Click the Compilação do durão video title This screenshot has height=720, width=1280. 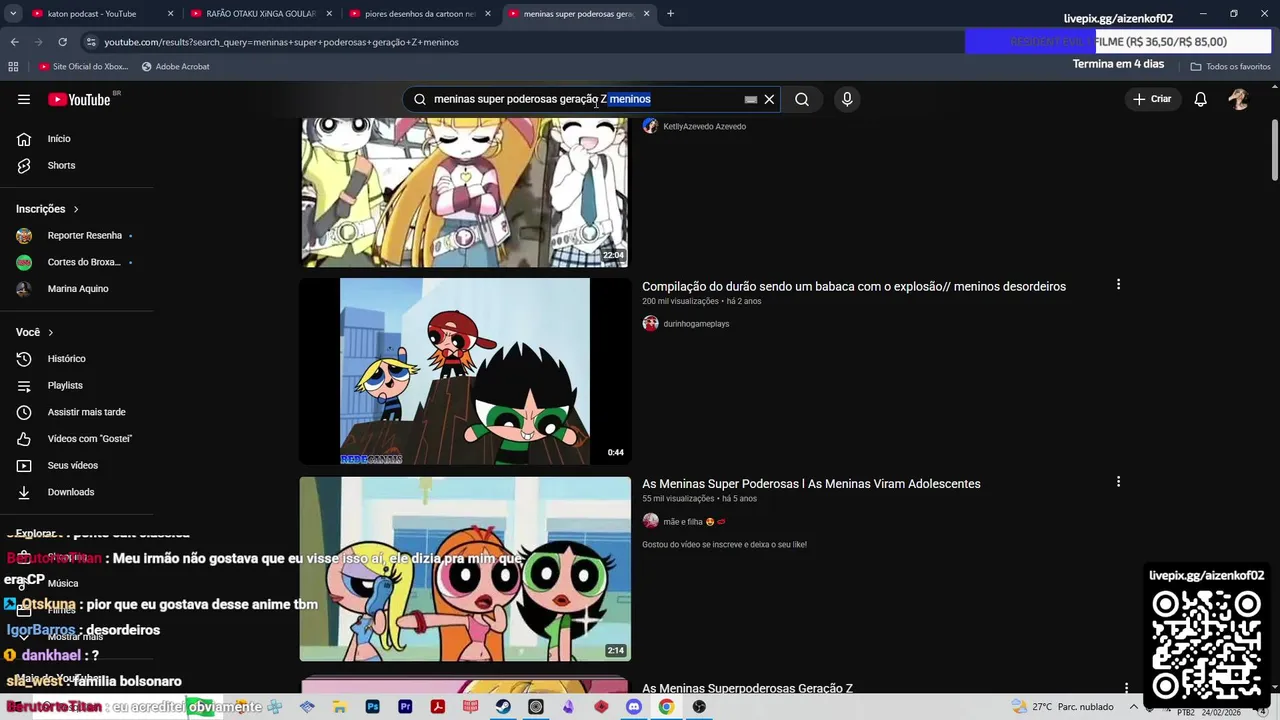pos(854,286)
